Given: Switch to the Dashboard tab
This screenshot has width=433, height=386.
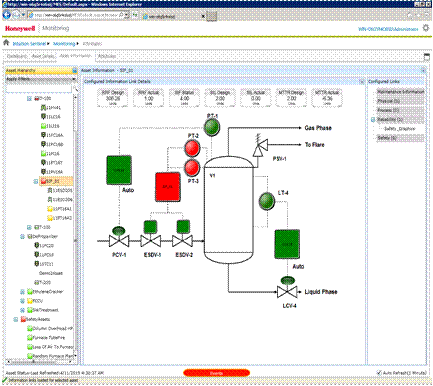Looking at the screenshot, I should (x=17, y=56).
